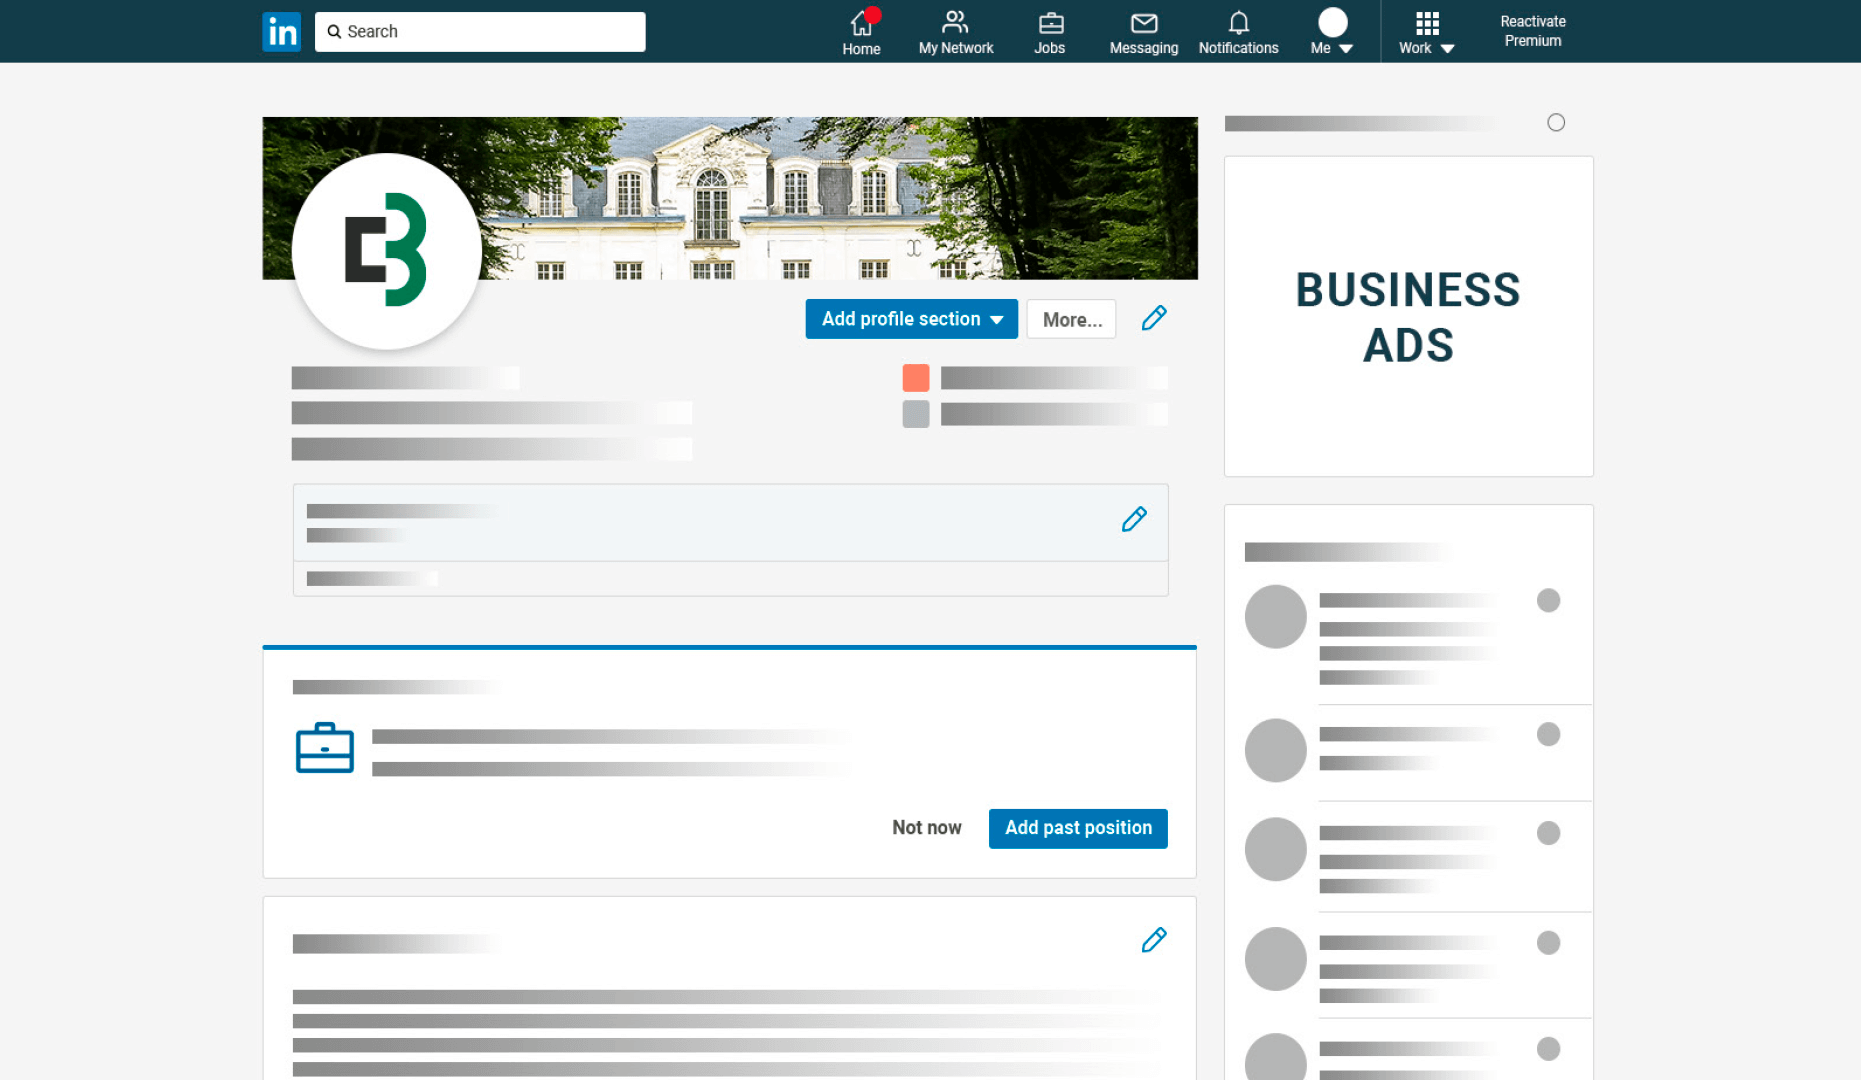Viewport: 1861px width, 1080px height.
Task: Select the radio circle above Business Ads
Action: pyautogui.click(x=1556, y=122)
